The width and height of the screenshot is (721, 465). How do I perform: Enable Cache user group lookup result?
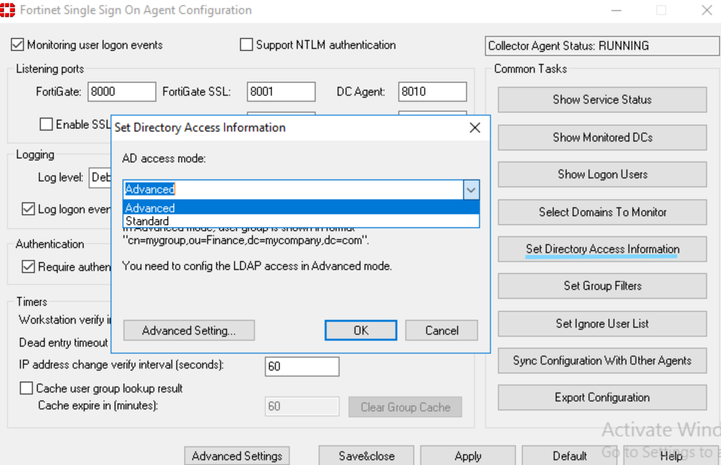pyautogui.click(x=27, y=388)
